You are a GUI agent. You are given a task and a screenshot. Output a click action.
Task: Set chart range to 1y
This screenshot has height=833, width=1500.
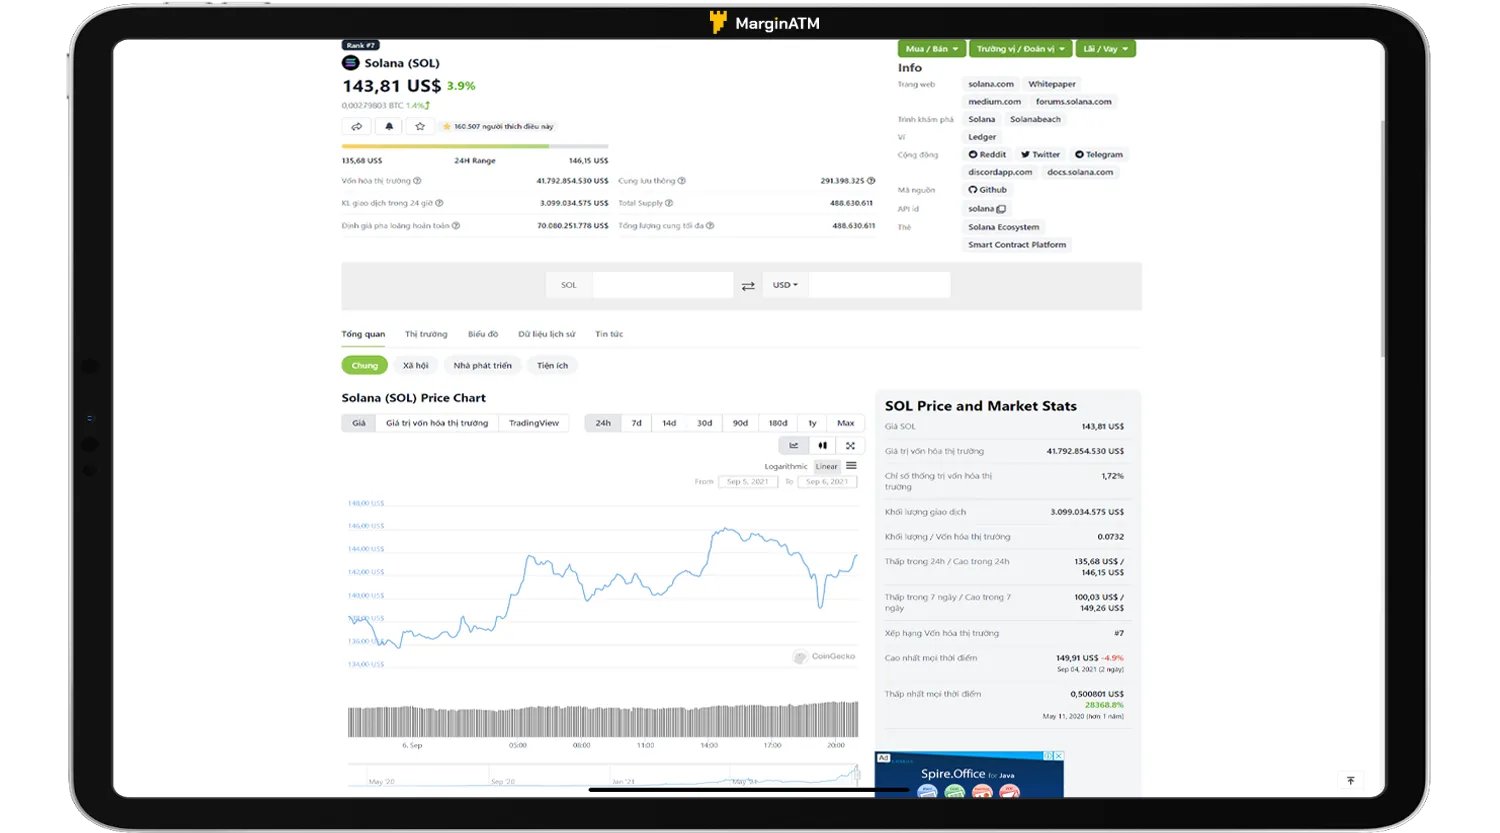812,423
